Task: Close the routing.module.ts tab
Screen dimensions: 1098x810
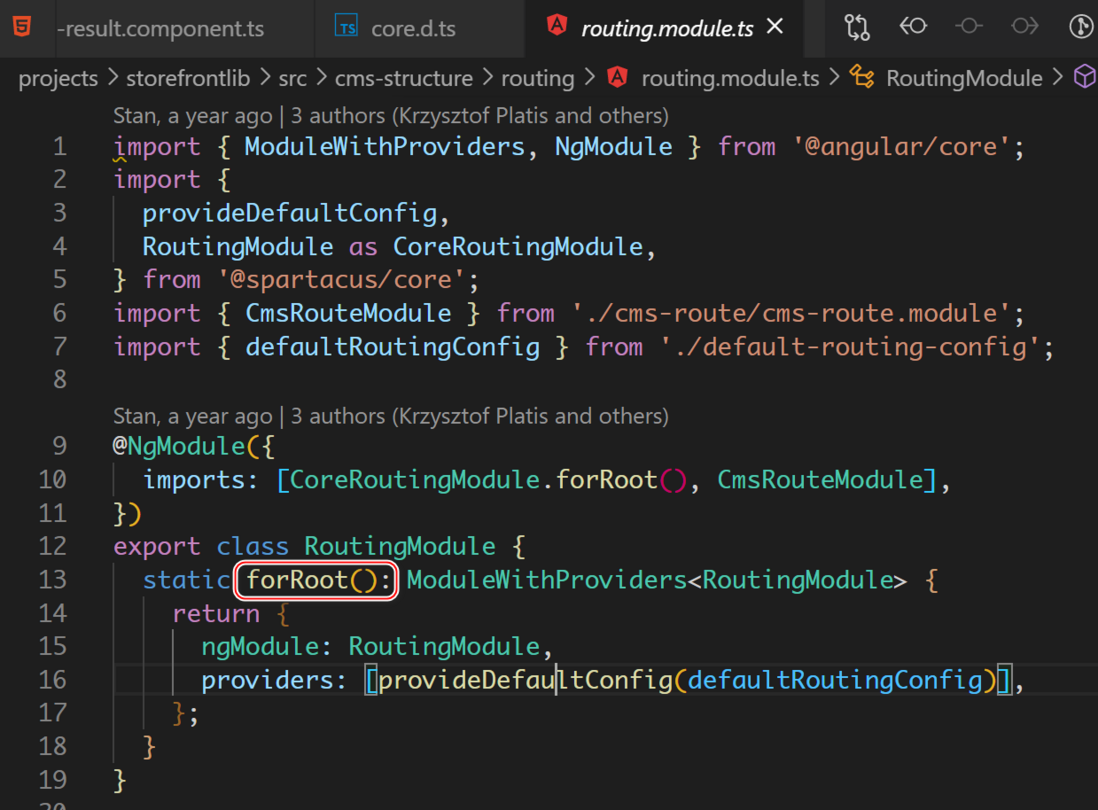Action: (774, 27)
